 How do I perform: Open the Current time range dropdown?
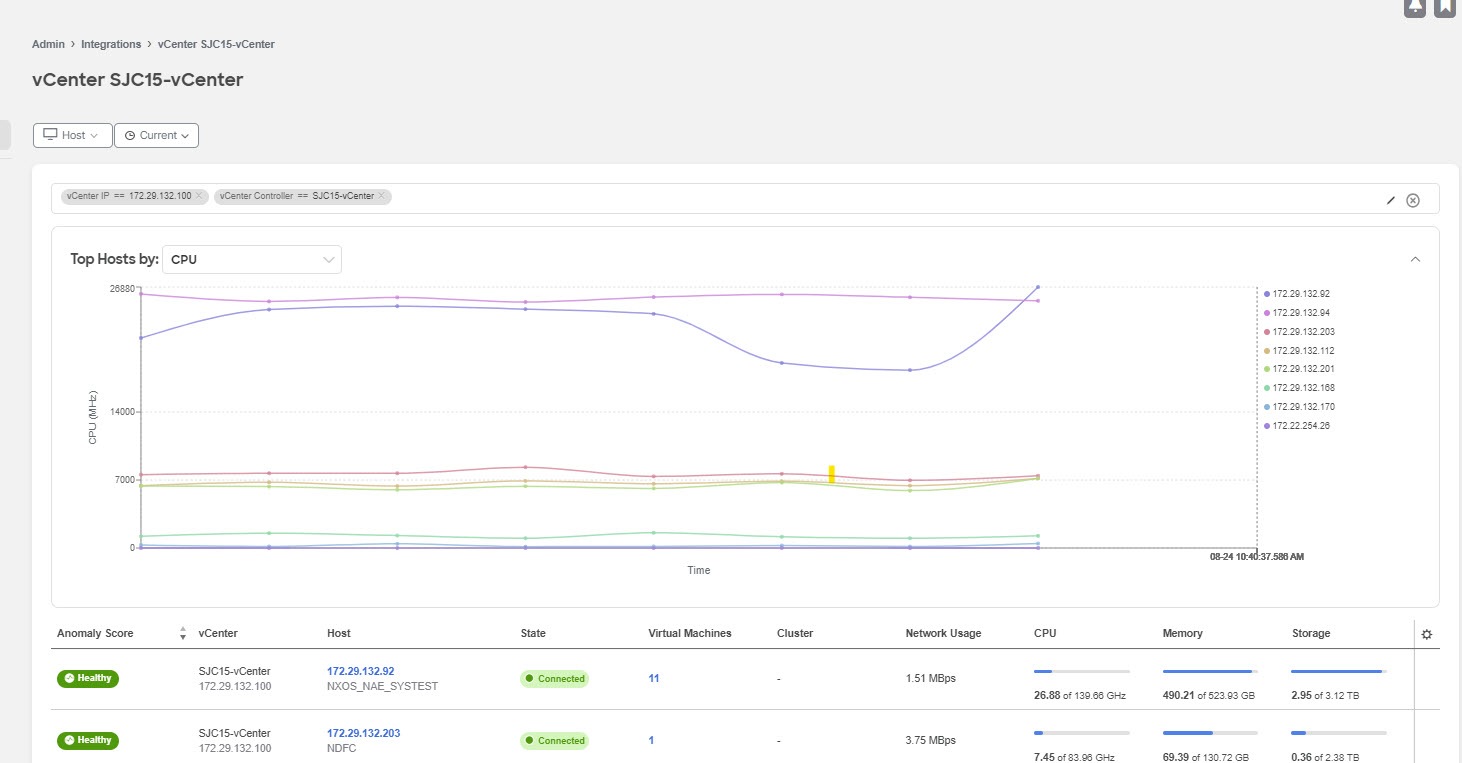(156, 134)
